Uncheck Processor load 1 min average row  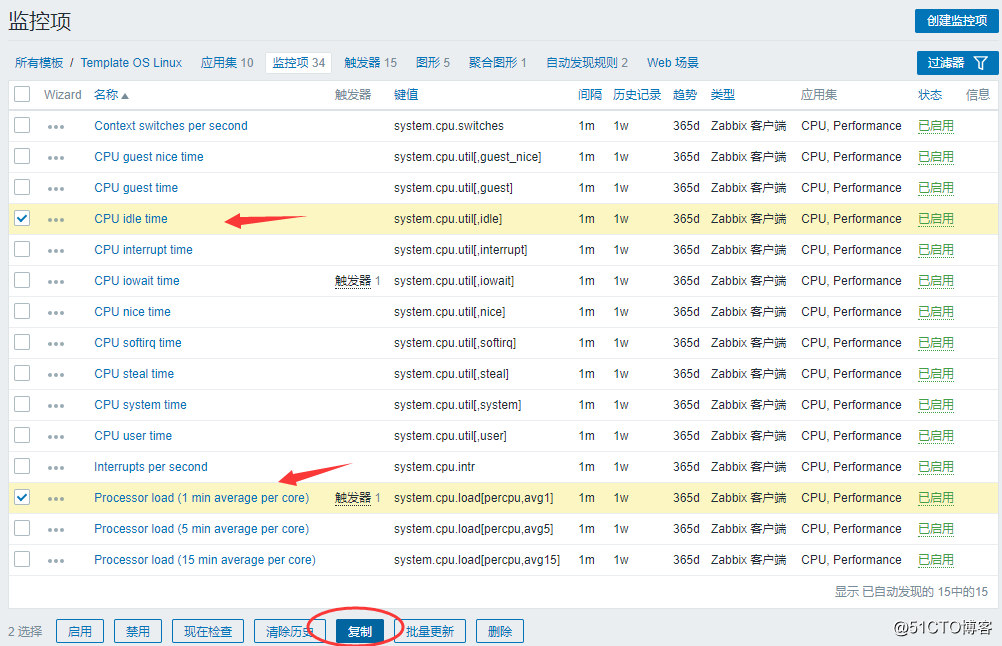[22, 496]
